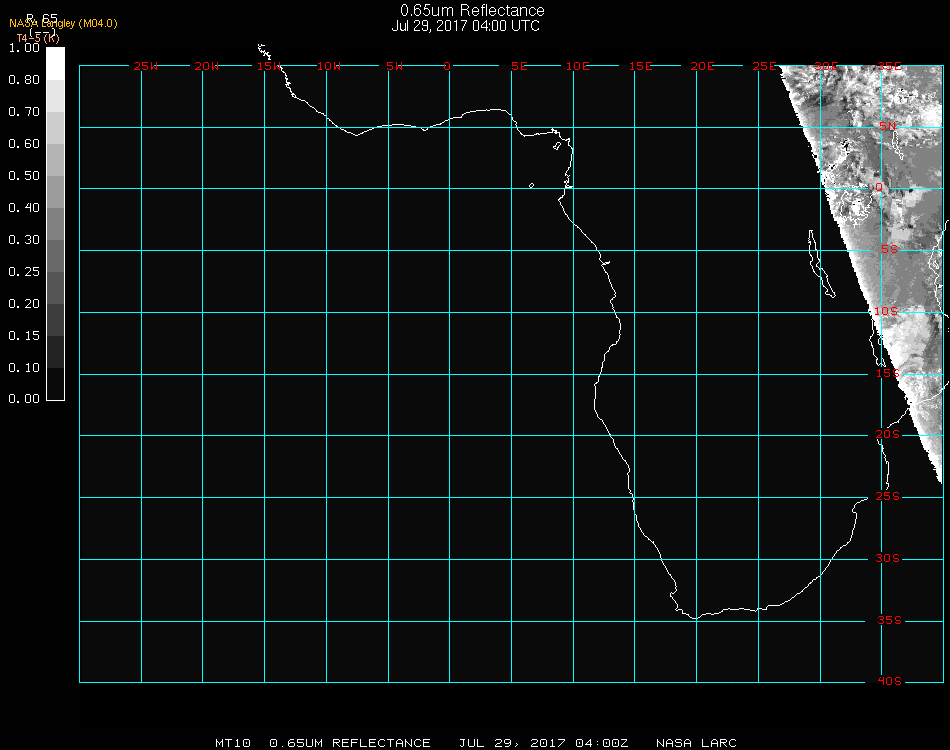Click the 0.00 colorbar label
Image resolution: width=950 pixels, height=750 pixels.
point(24,399)
